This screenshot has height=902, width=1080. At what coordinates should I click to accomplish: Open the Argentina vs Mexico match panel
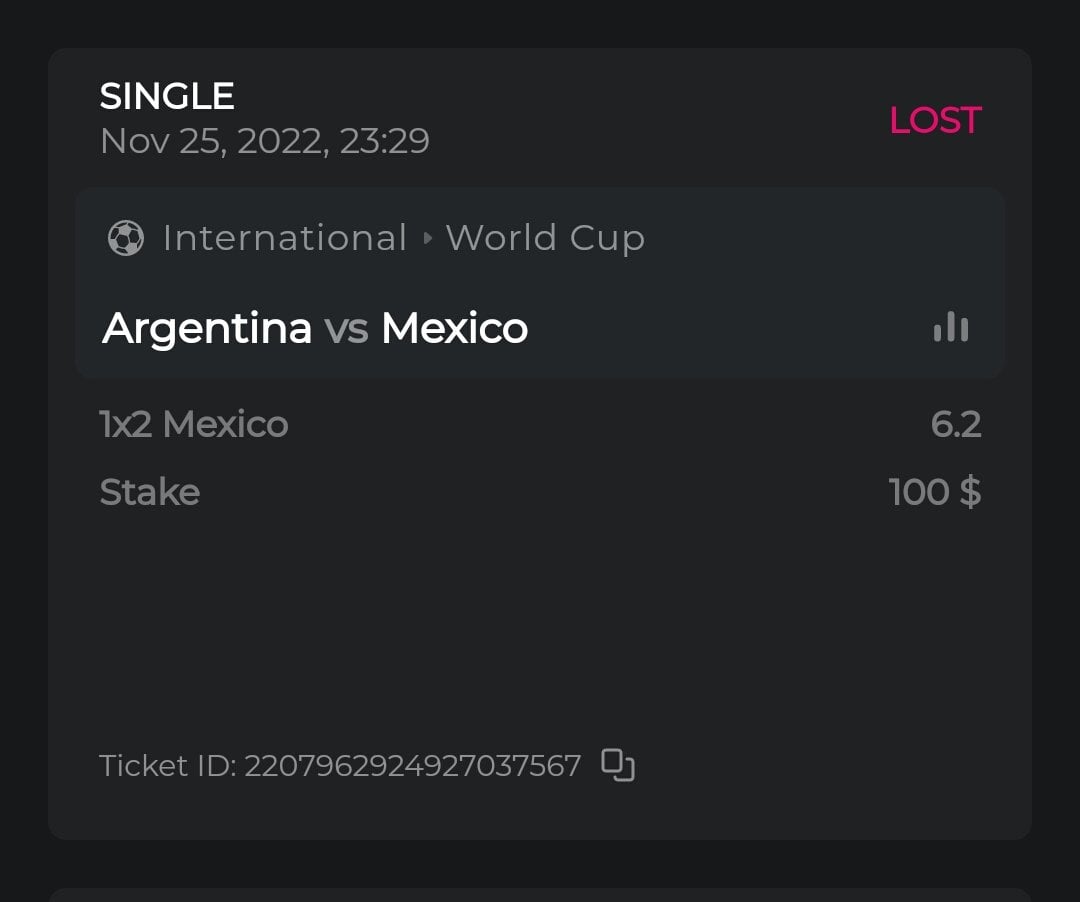pos(700,300)
